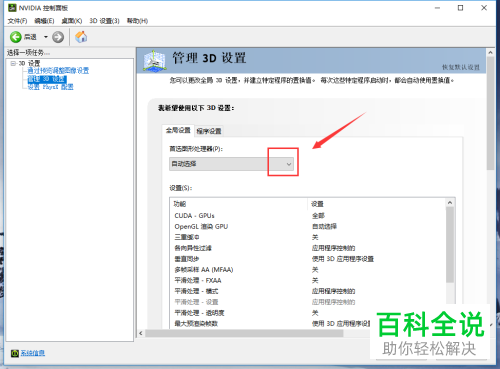The image size is (500, 369).
Task: Select the 垂直同步 feature row
Action: pyautogui.click(x=308, y=259)
